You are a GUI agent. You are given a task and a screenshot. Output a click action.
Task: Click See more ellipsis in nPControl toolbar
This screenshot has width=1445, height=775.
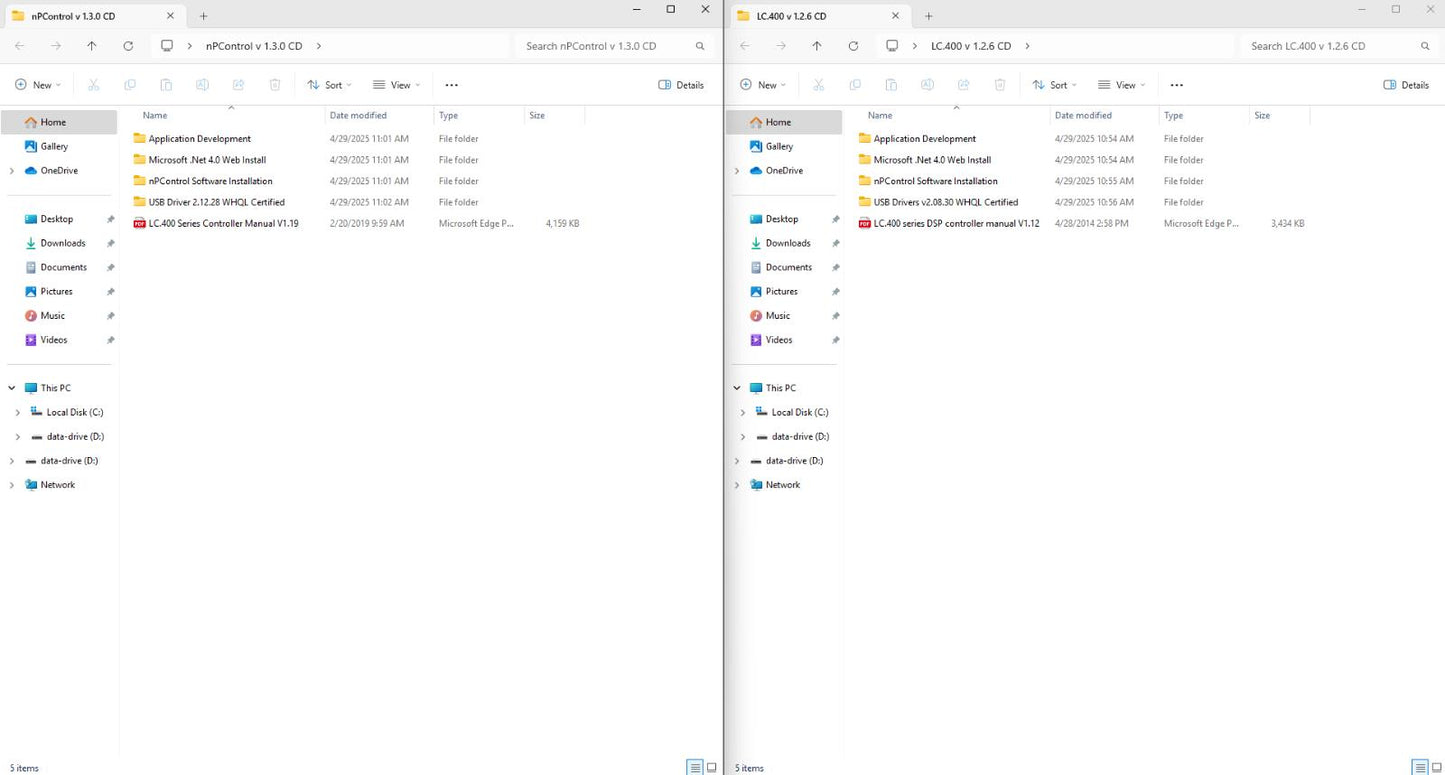451,85
